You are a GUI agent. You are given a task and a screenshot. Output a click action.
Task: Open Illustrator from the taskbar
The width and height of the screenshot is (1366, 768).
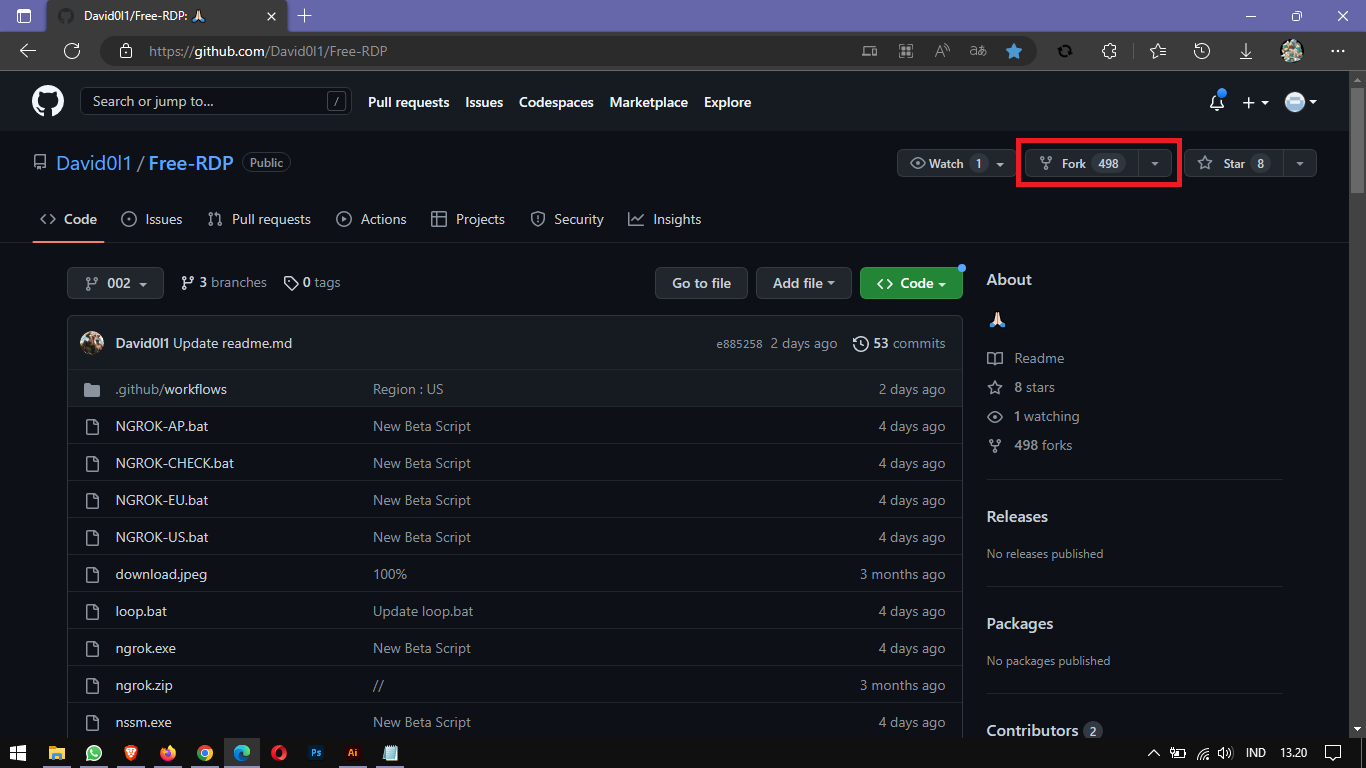tap(352, 753)
